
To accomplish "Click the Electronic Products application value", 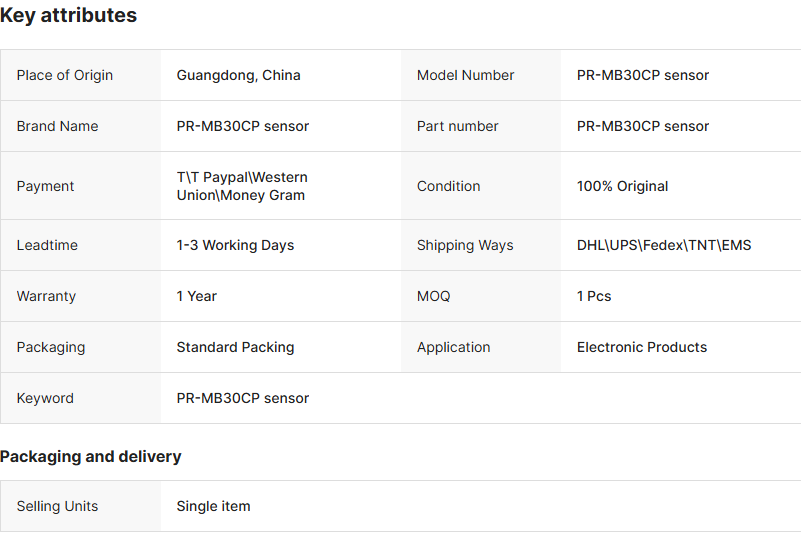I will [x=641, y=347].
